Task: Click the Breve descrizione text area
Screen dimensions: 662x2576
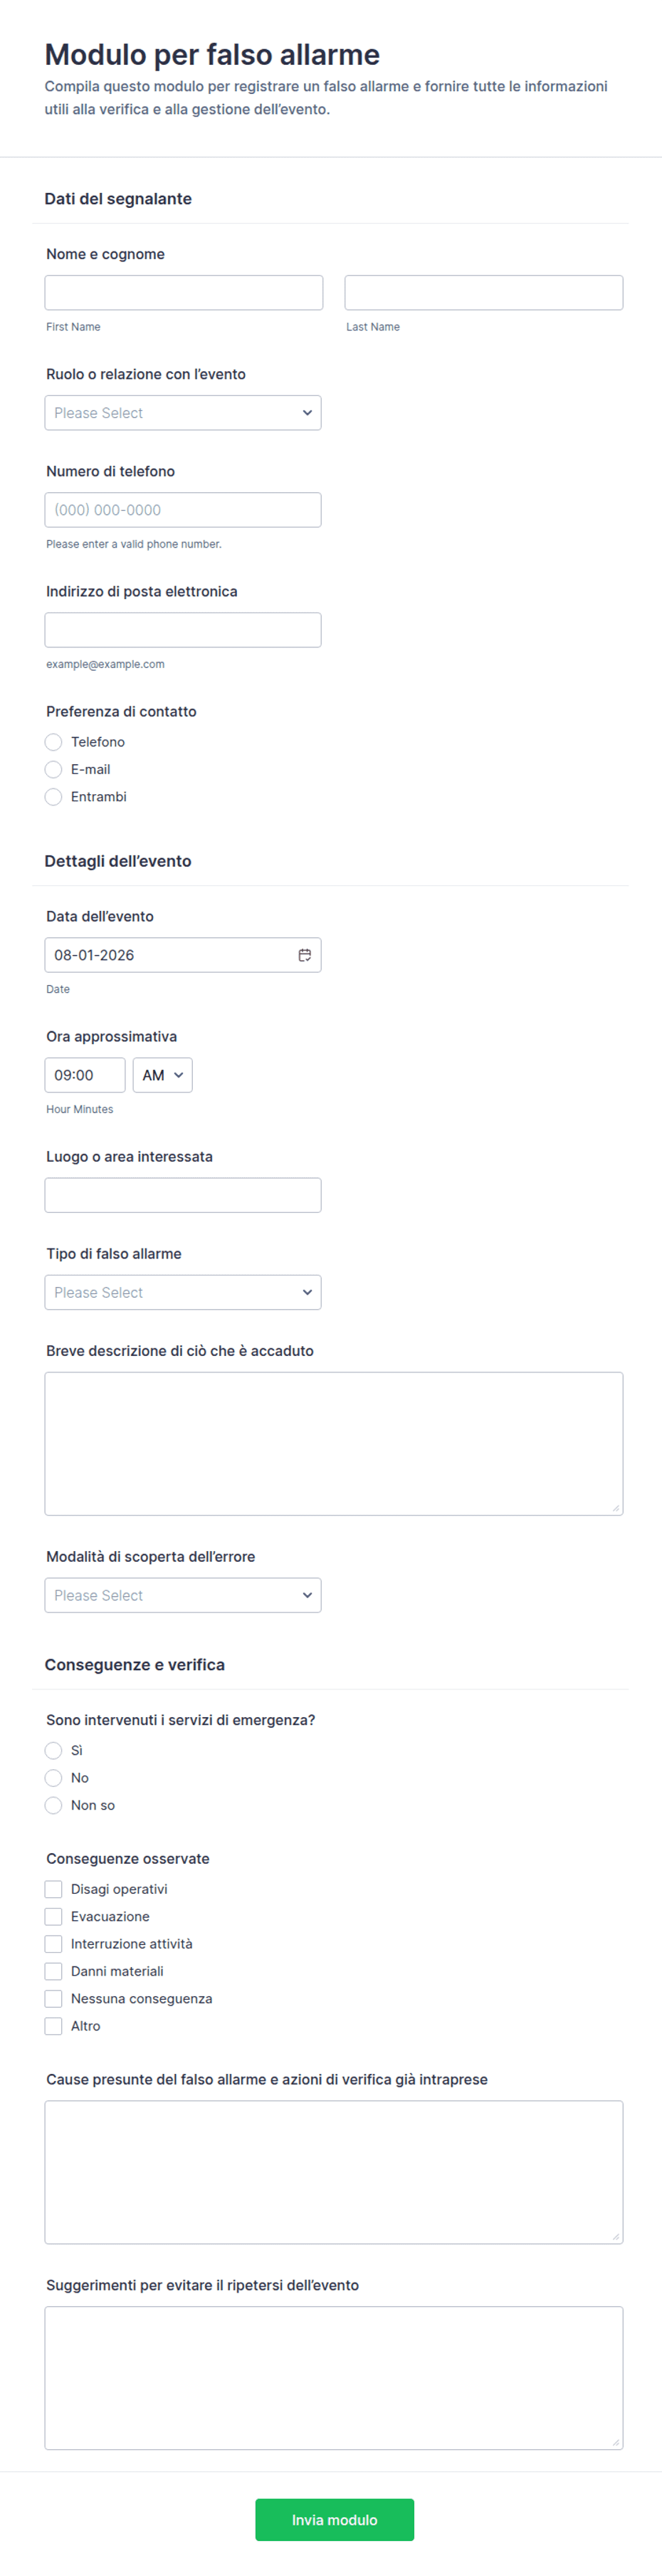Action: 334,1443
